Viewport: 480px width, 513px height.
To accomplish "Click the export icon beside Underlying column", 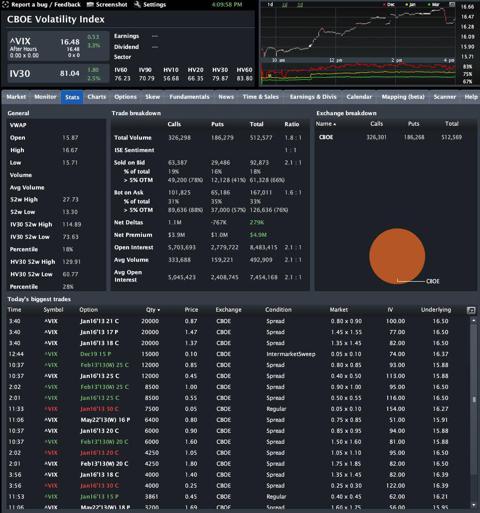I will pyautogui.click(x=471, y=310).
